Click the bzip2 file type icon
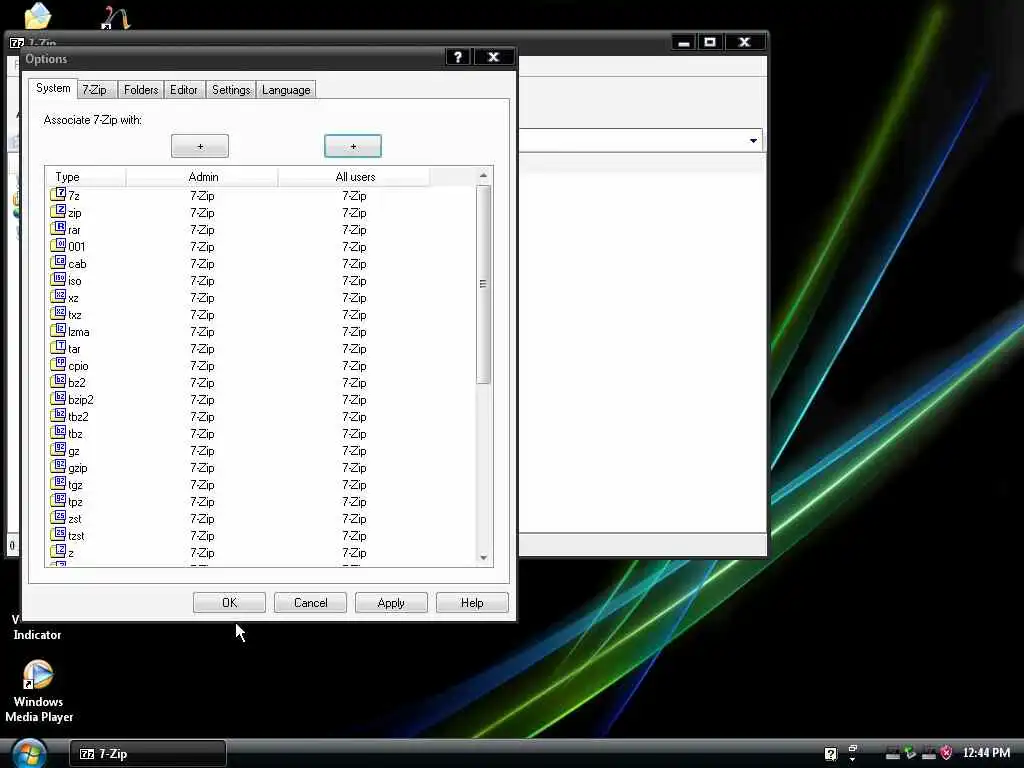 tap(58, 398)
